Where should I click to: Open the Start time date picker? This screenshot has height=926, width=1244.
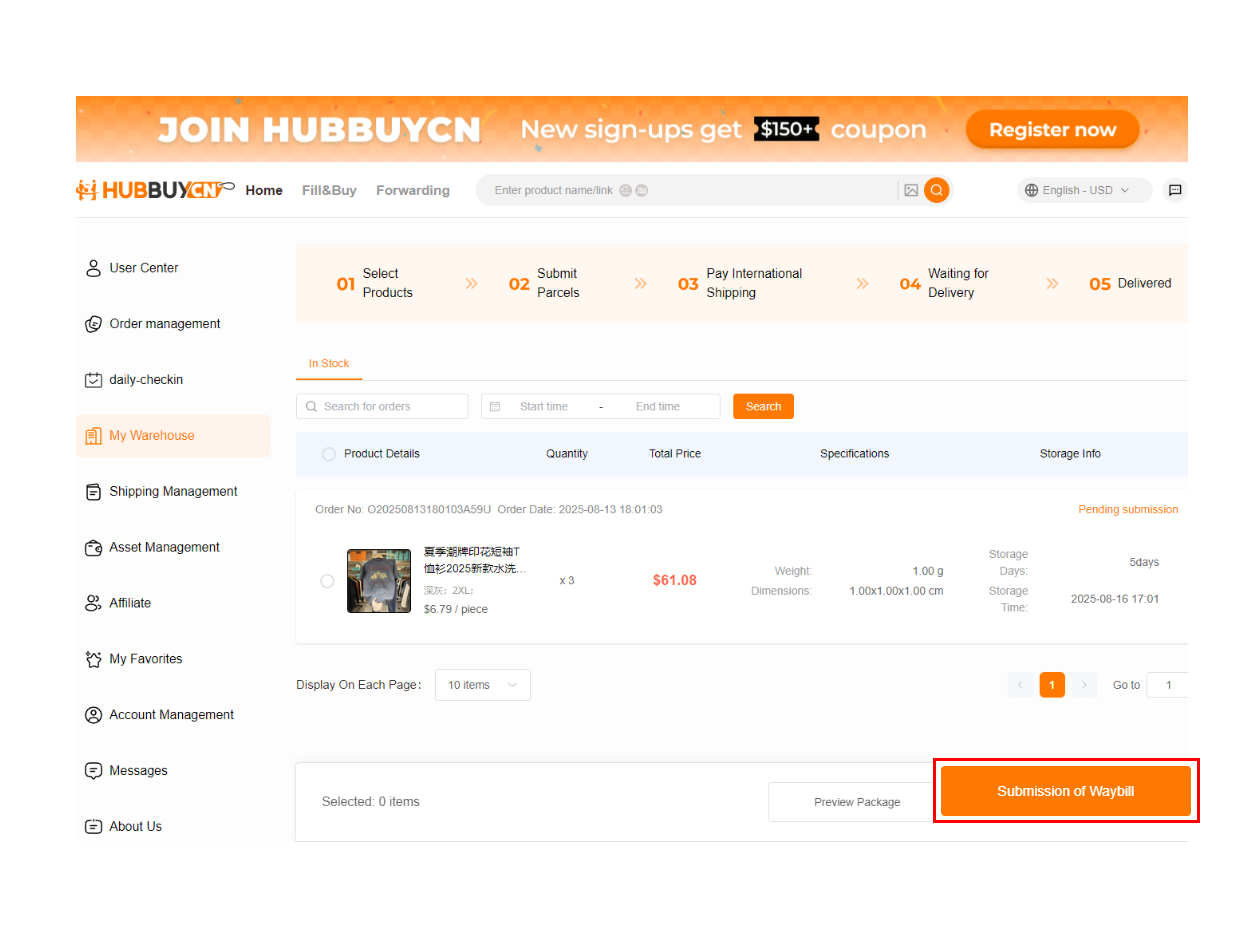point(543,406)
